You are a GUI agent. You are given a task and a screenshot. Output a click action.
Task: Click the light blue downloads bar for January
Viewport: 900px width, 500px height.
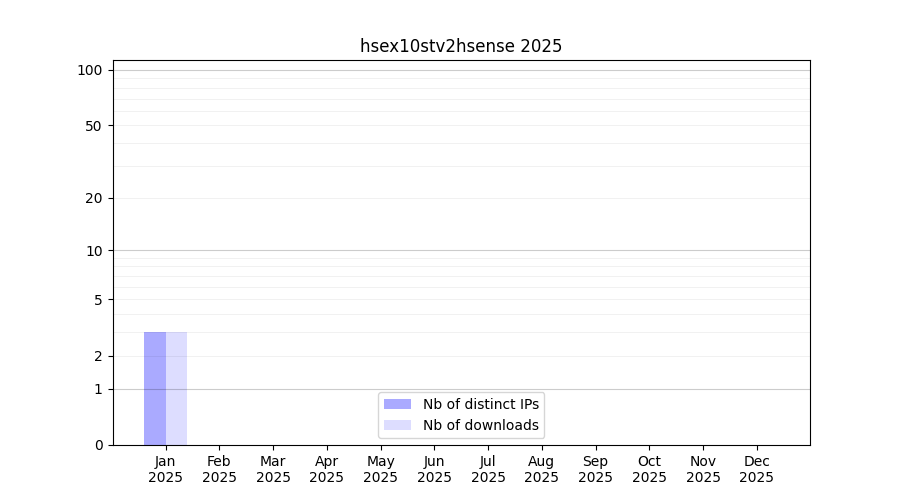[x=176, y=388]
